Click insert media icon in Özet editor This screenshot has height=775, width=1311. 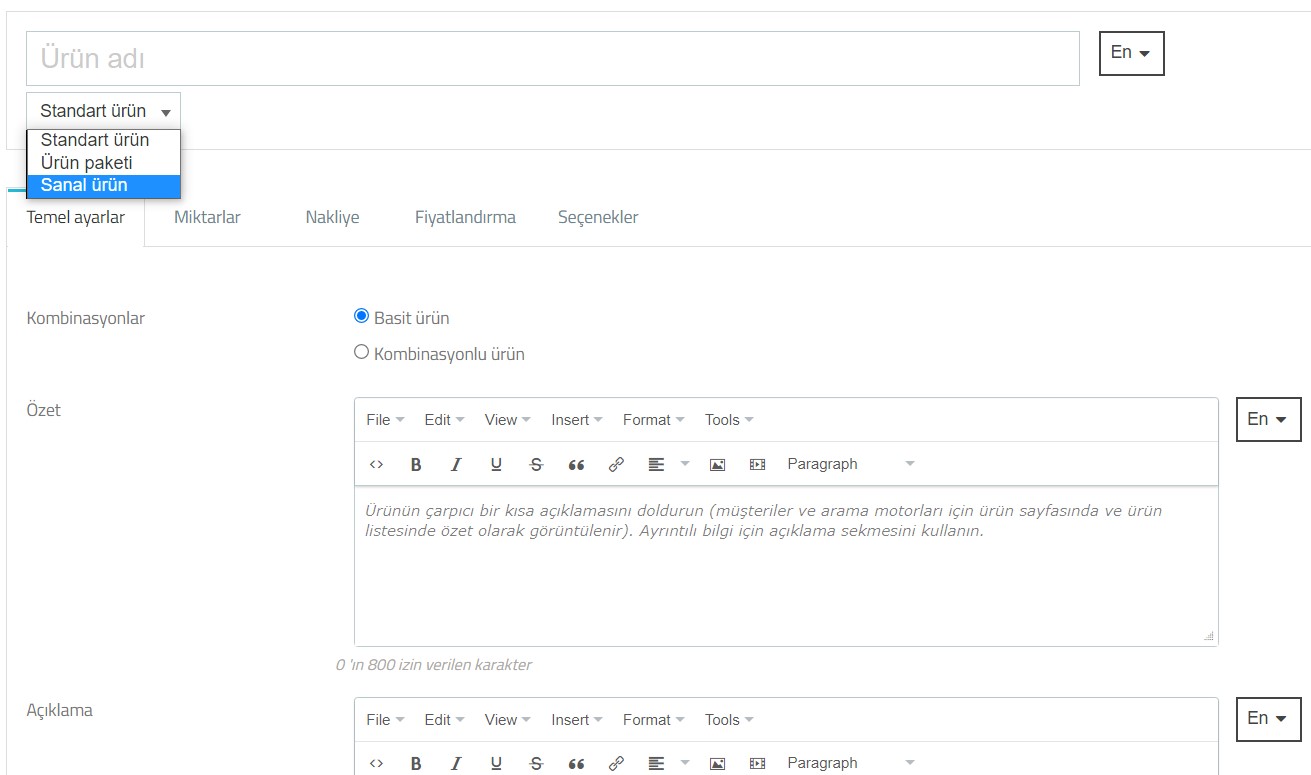tap(757, 464)
